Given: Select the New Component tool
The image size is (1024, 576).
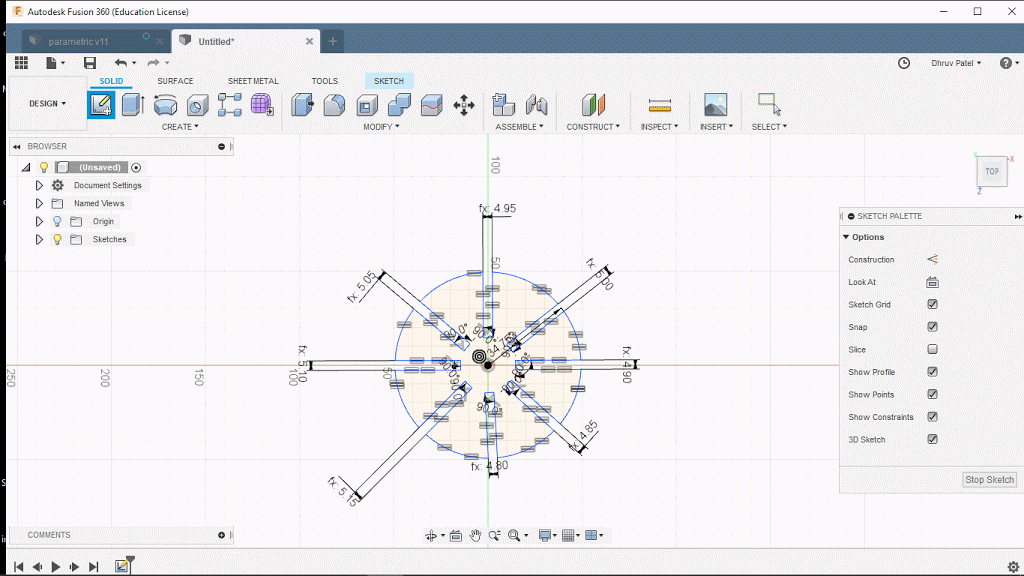Looking at the screenshot, I should [x=504, y=105].
